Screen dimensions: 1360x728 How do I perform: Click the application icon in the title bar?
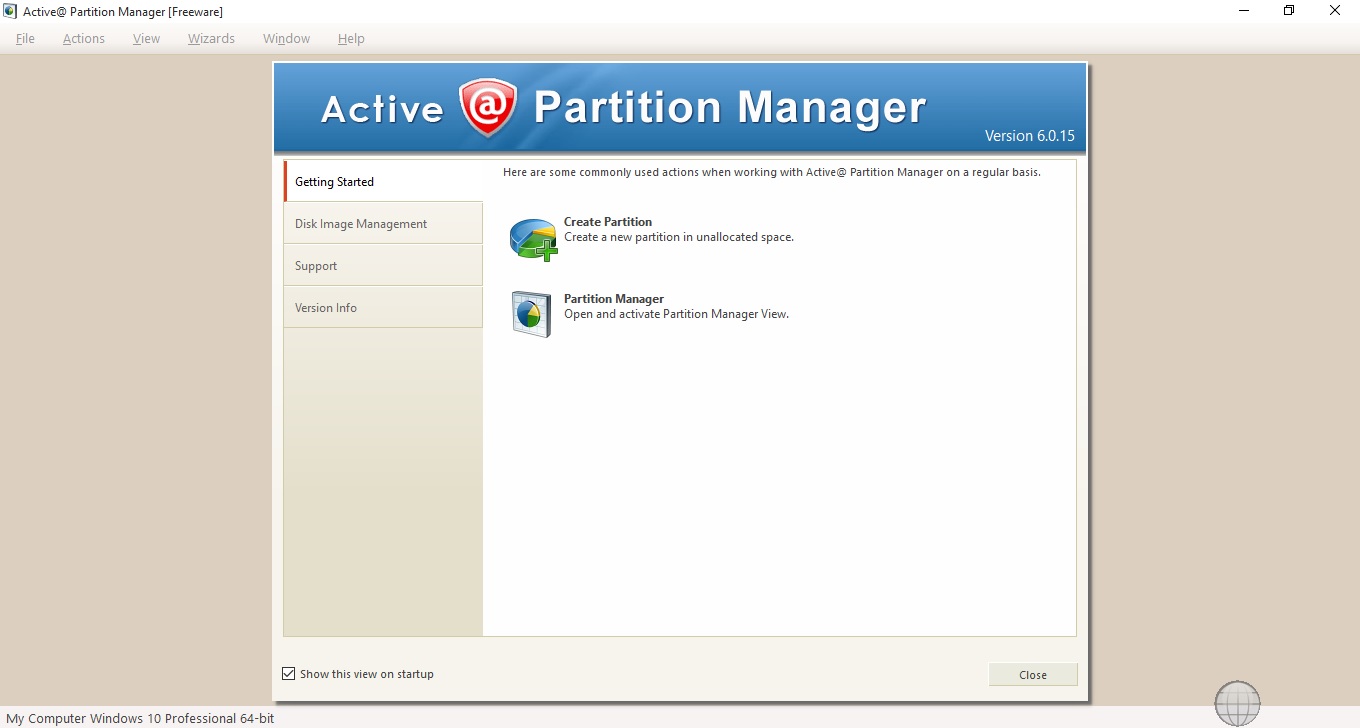pos(9,10)
